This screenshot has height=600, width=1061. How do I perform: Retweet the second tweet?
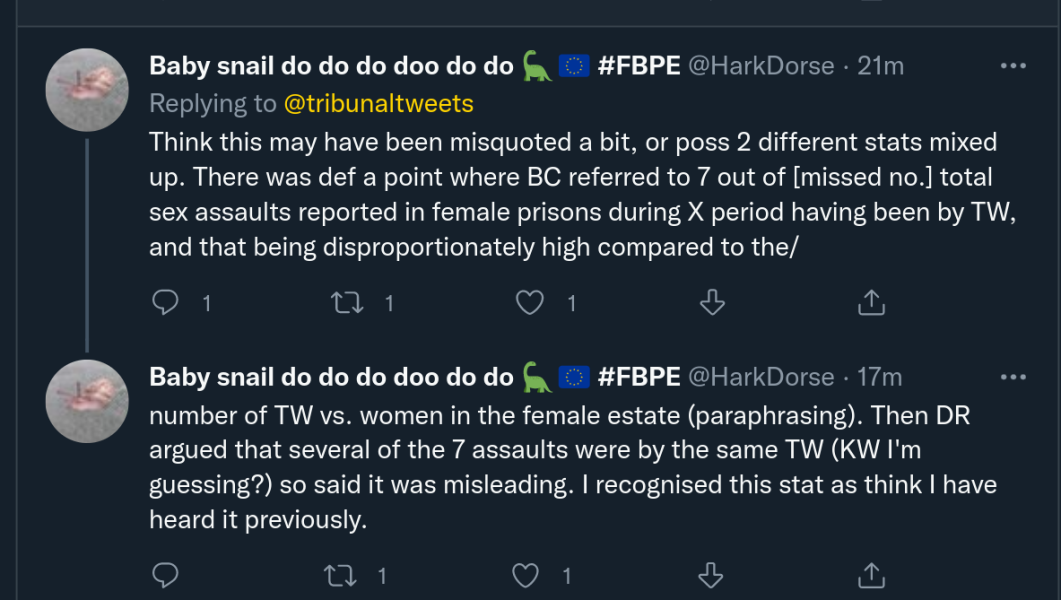pos(342,575)
